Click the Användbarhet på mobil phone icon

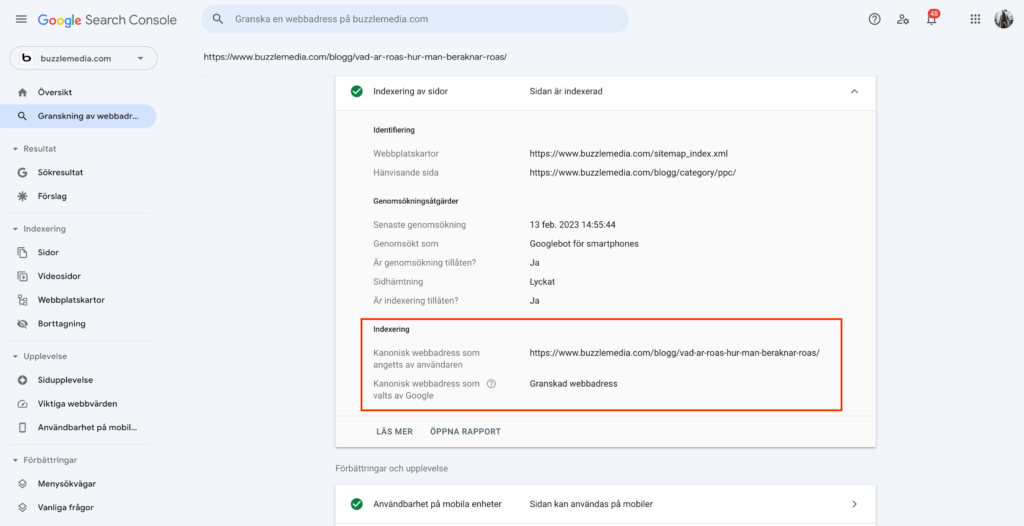coord(22,427)
